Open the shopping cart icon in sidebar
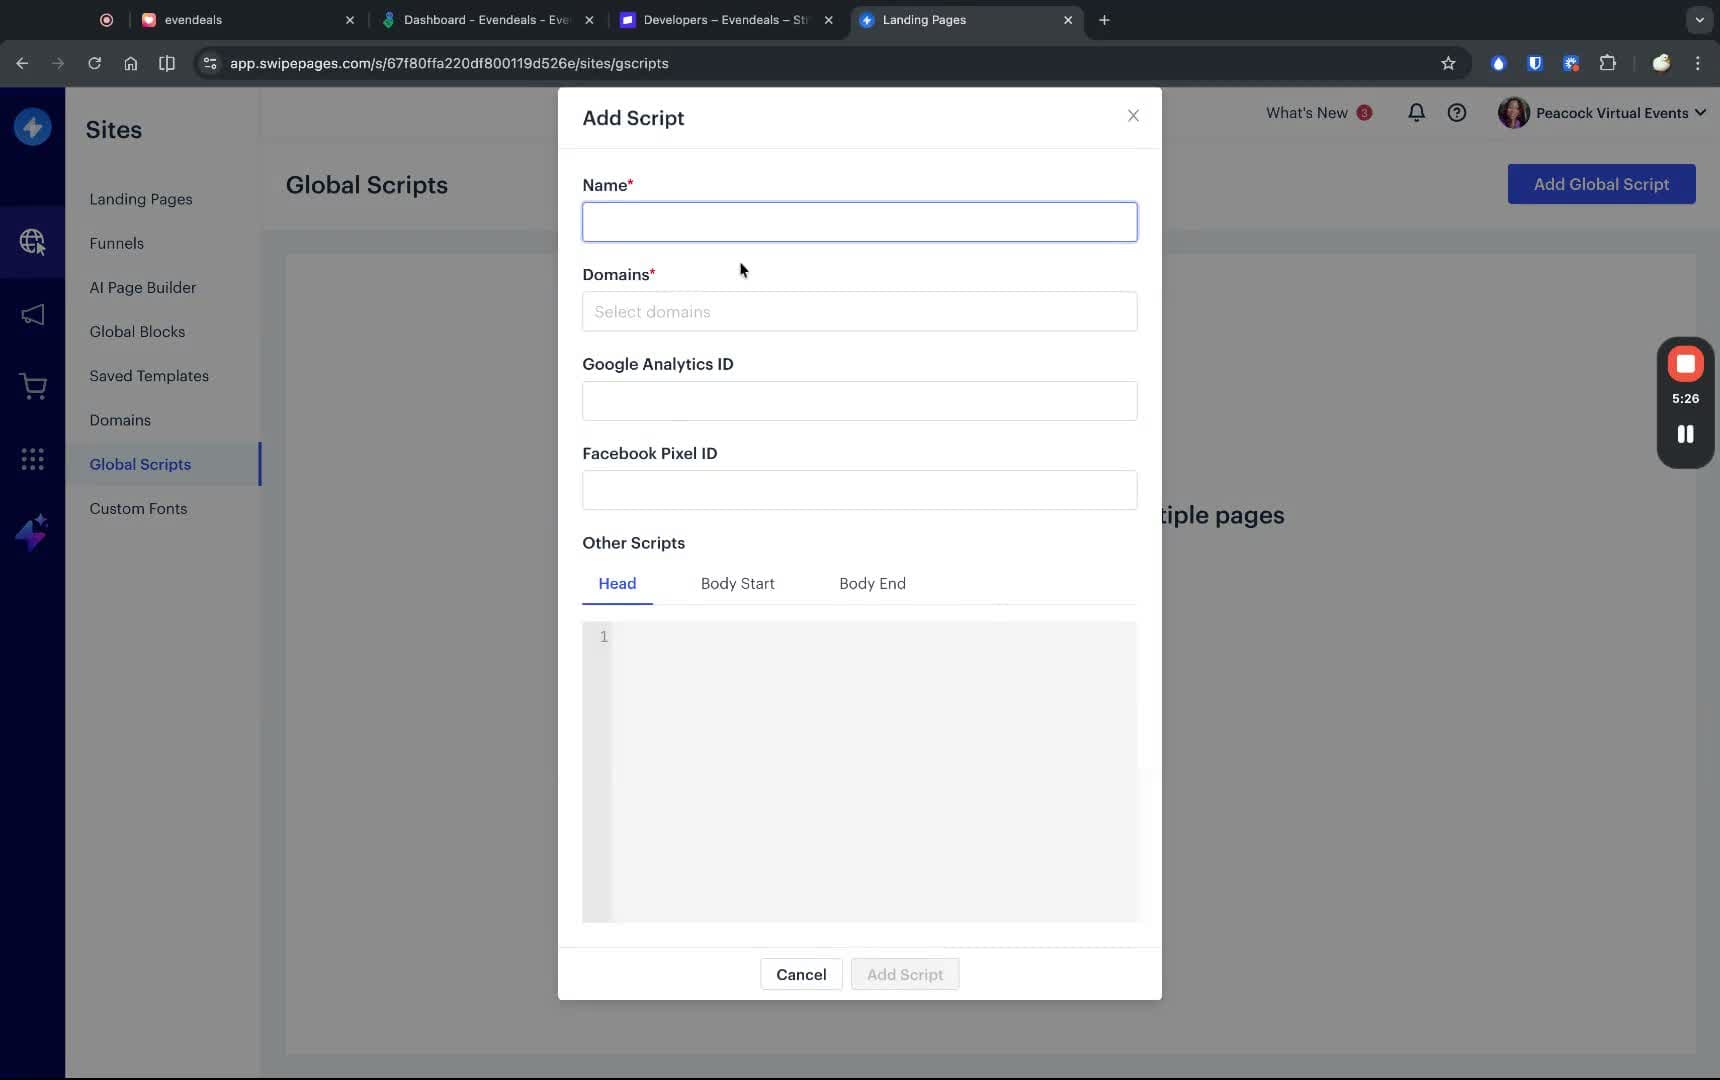 pos(33,387)
